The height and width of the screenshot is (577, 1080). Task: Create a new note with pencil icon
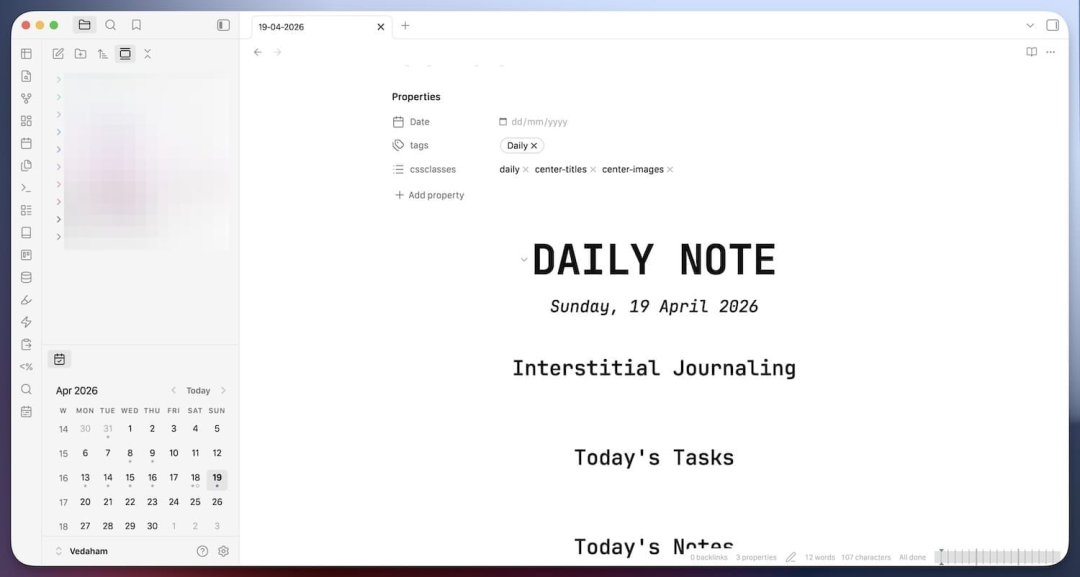click(58, 54)
